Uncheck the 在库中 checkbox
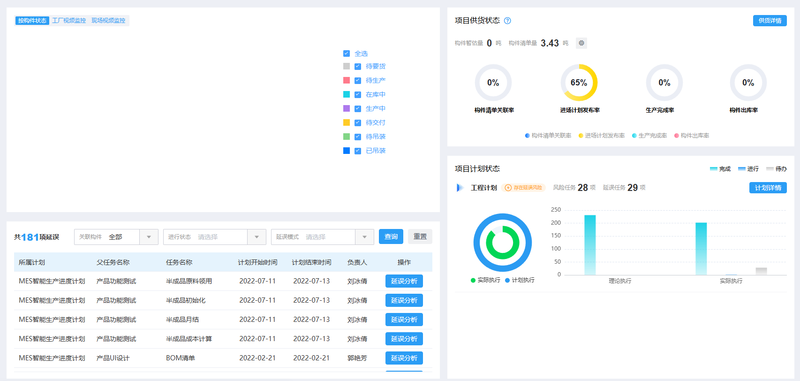Screen dimensions: 800x381 click(x=358, y=94)
